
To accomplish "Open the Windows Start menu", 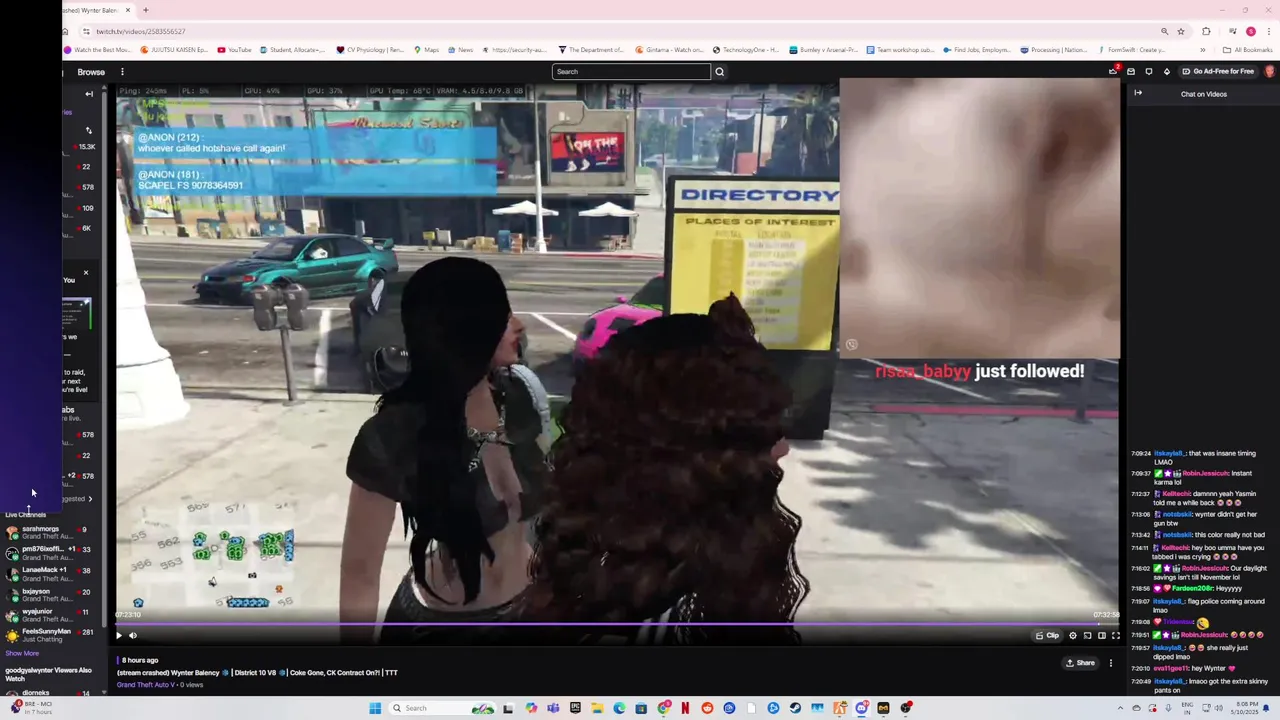I will click(375, 708).
